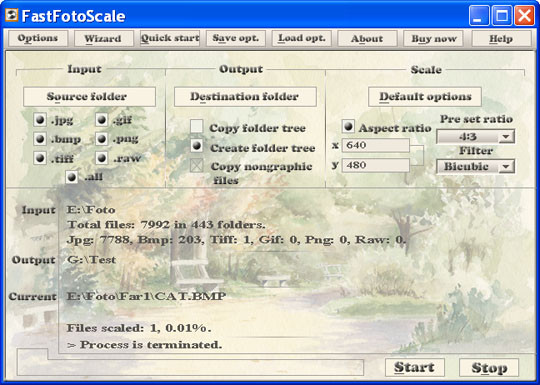The height and width of the screenshot is (385, 540).
Task: Click Load opt. button
Action: (x=302, y=38)
